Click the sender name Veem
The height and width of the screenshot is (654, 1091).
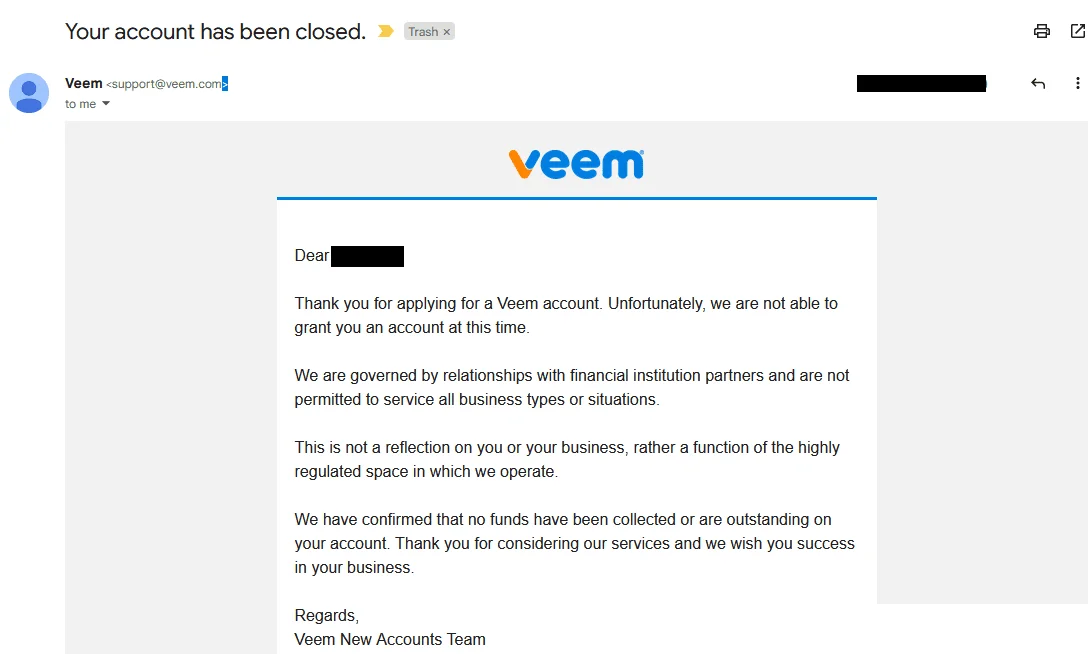click(83, 83)
